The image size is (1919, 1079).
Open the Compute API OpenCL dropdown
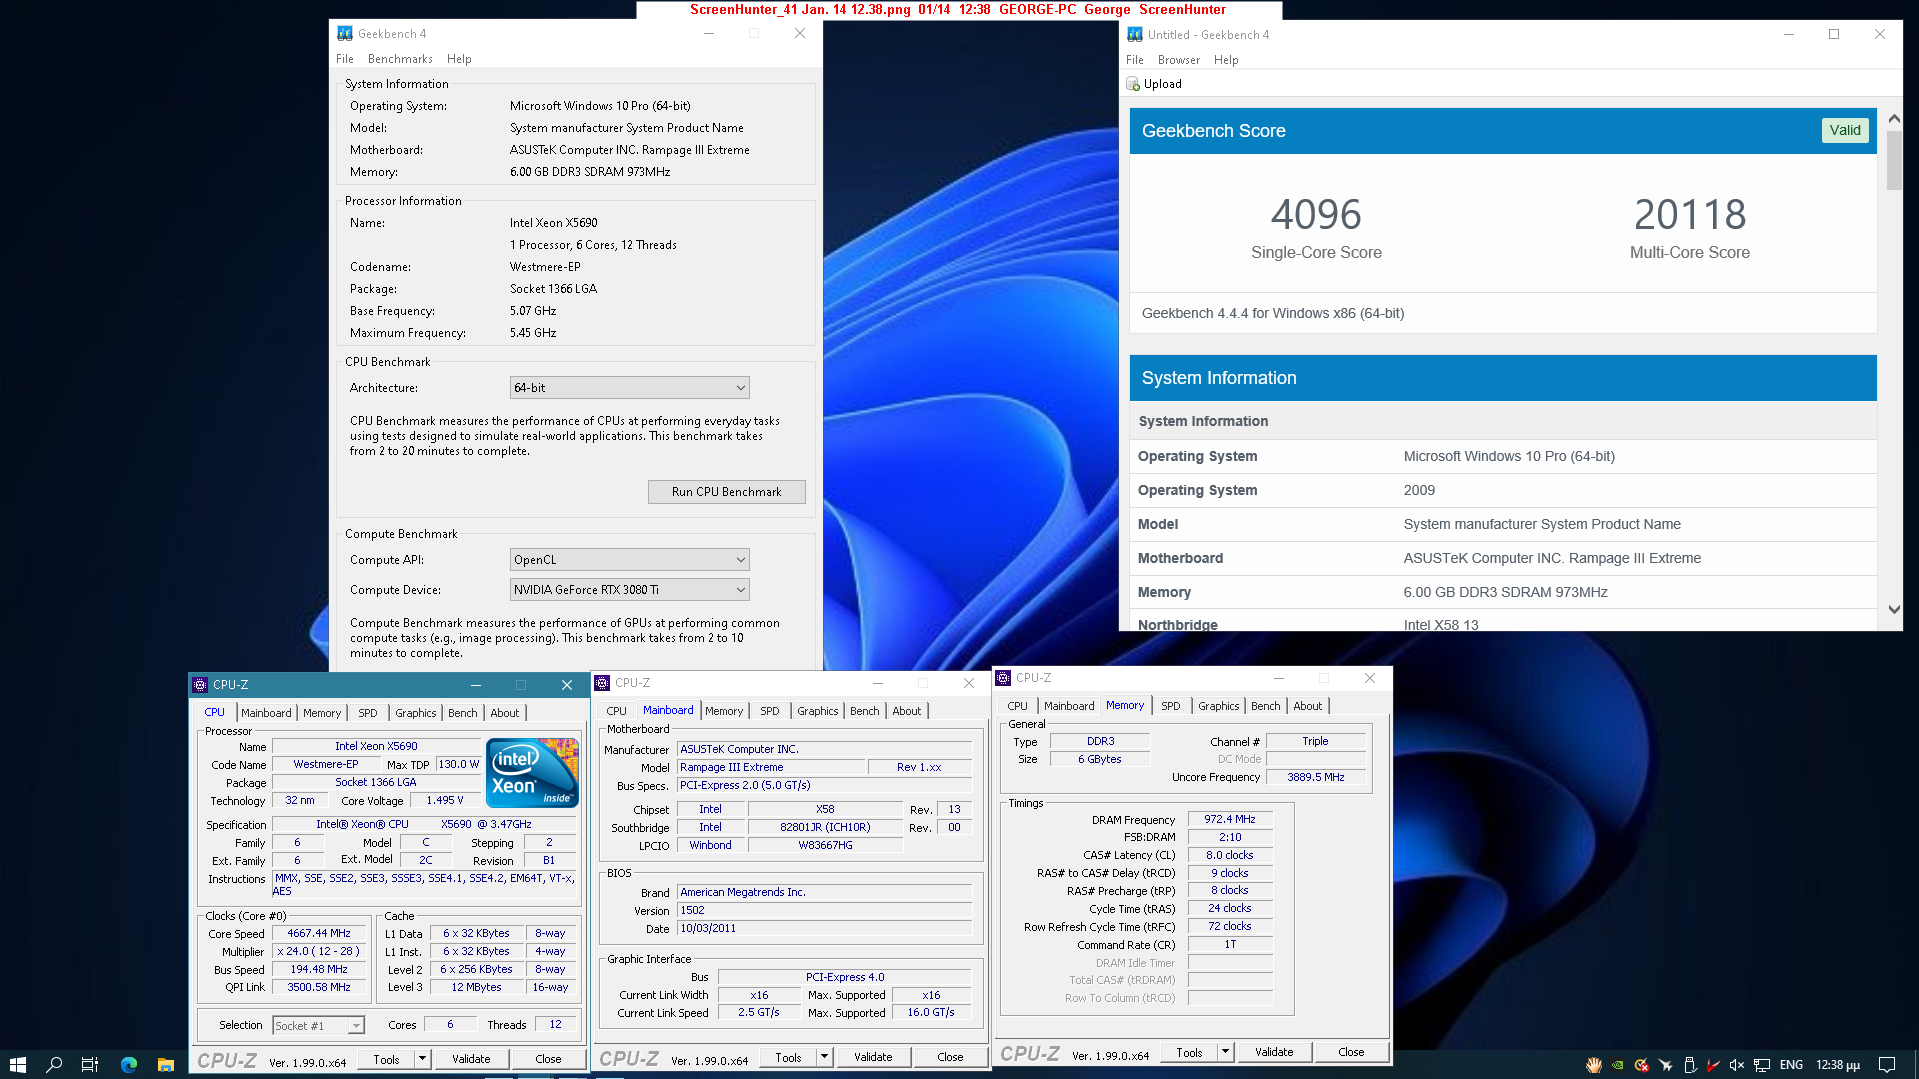pyautogui.click(x=630, y=560)
